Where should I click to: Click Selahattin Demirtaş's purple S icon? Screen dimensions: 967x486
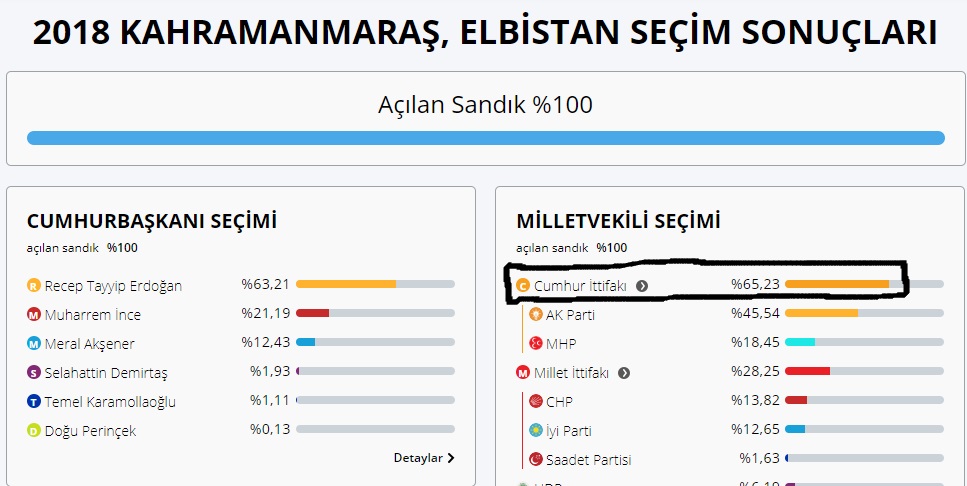click(34, 373)
